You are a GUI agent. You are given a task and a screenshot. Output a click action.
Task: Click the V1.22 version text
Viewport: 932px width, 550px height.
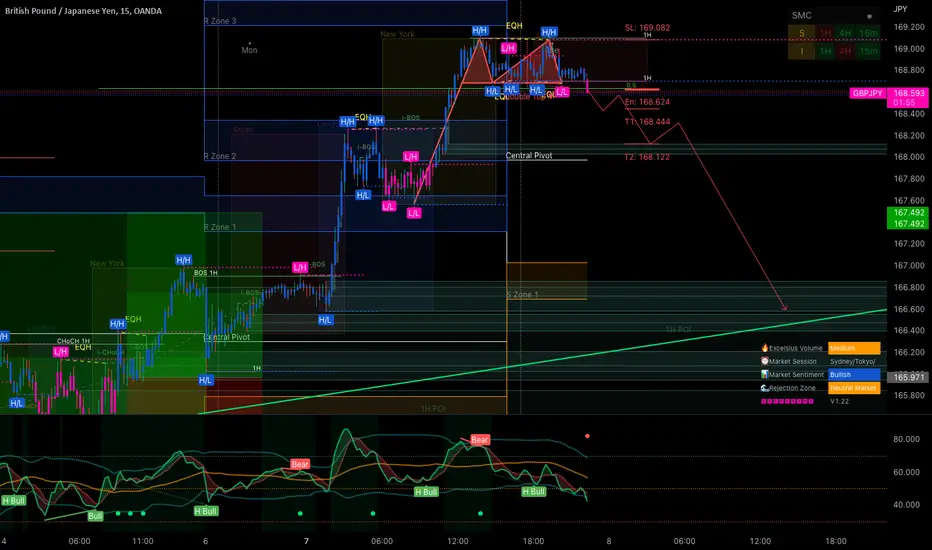tap(839, 401)
